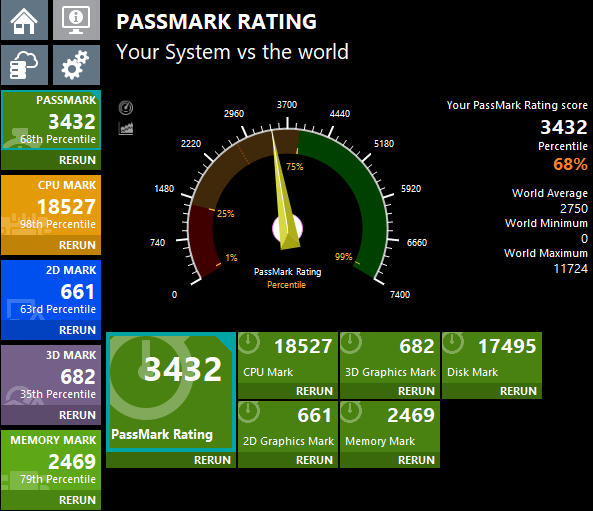The height and width of the screenshot is (511, 593).
Task: Click the 1% gauge percentile marker
Action: click(231, 258)
